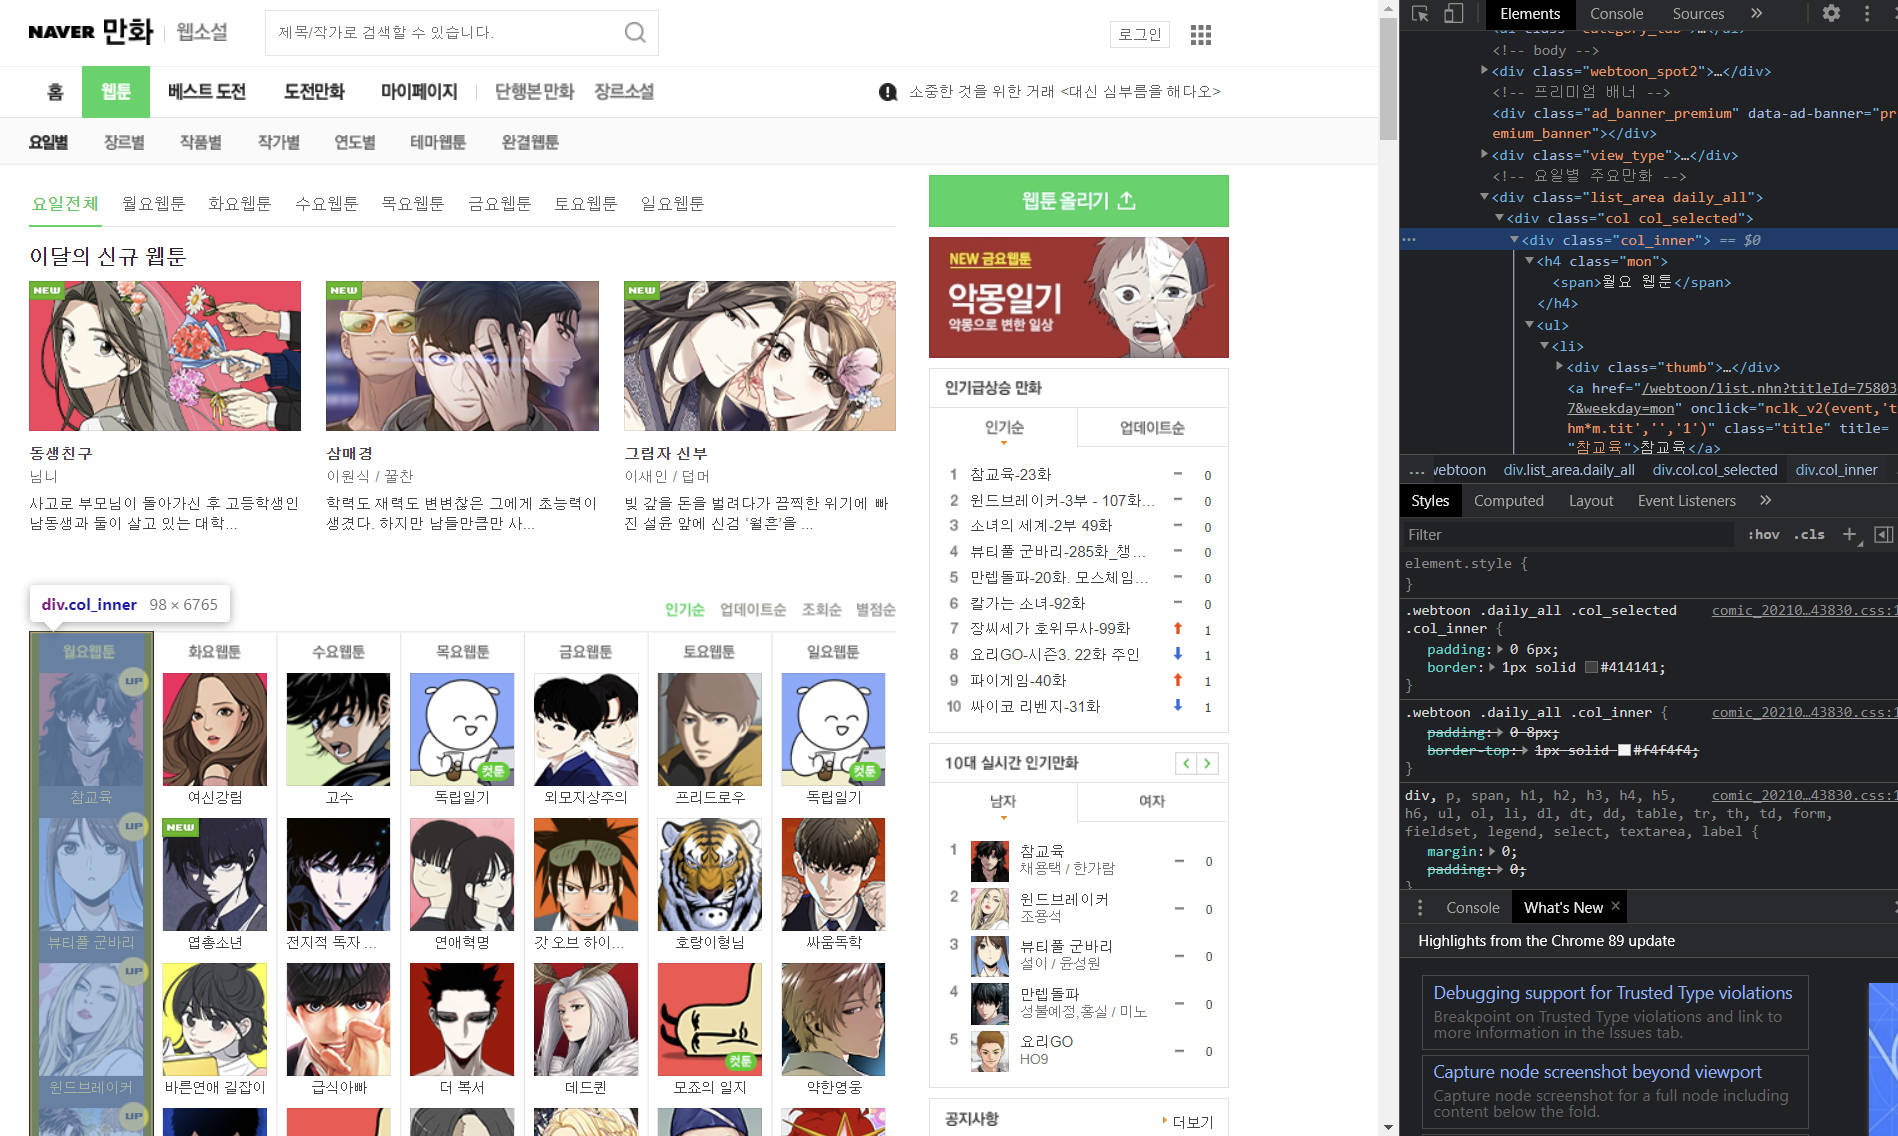This screenshot has width=1898, height=1136.
Task: Sort the daily list by 별점순
Action: pos(876,609)
